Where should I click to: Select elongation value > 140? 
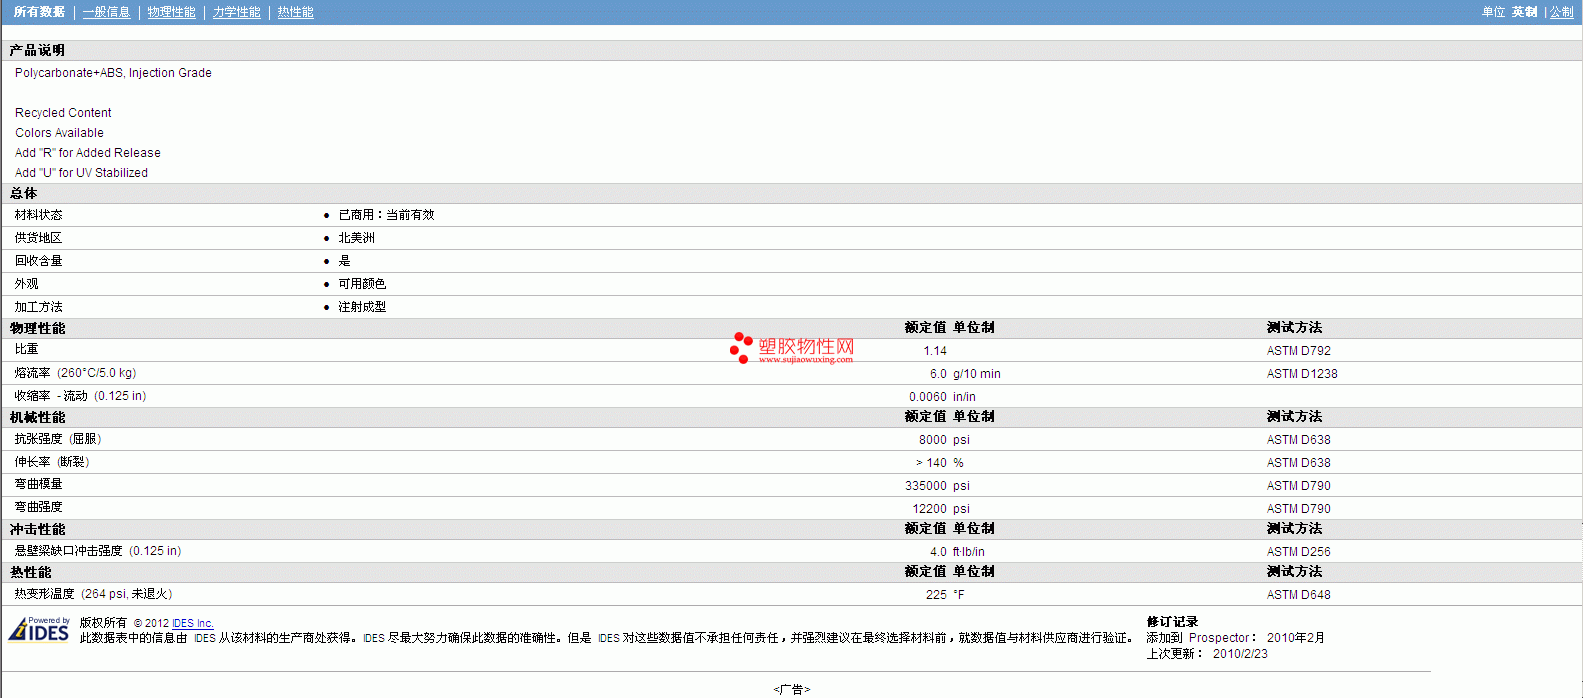(x=931, y=463)
